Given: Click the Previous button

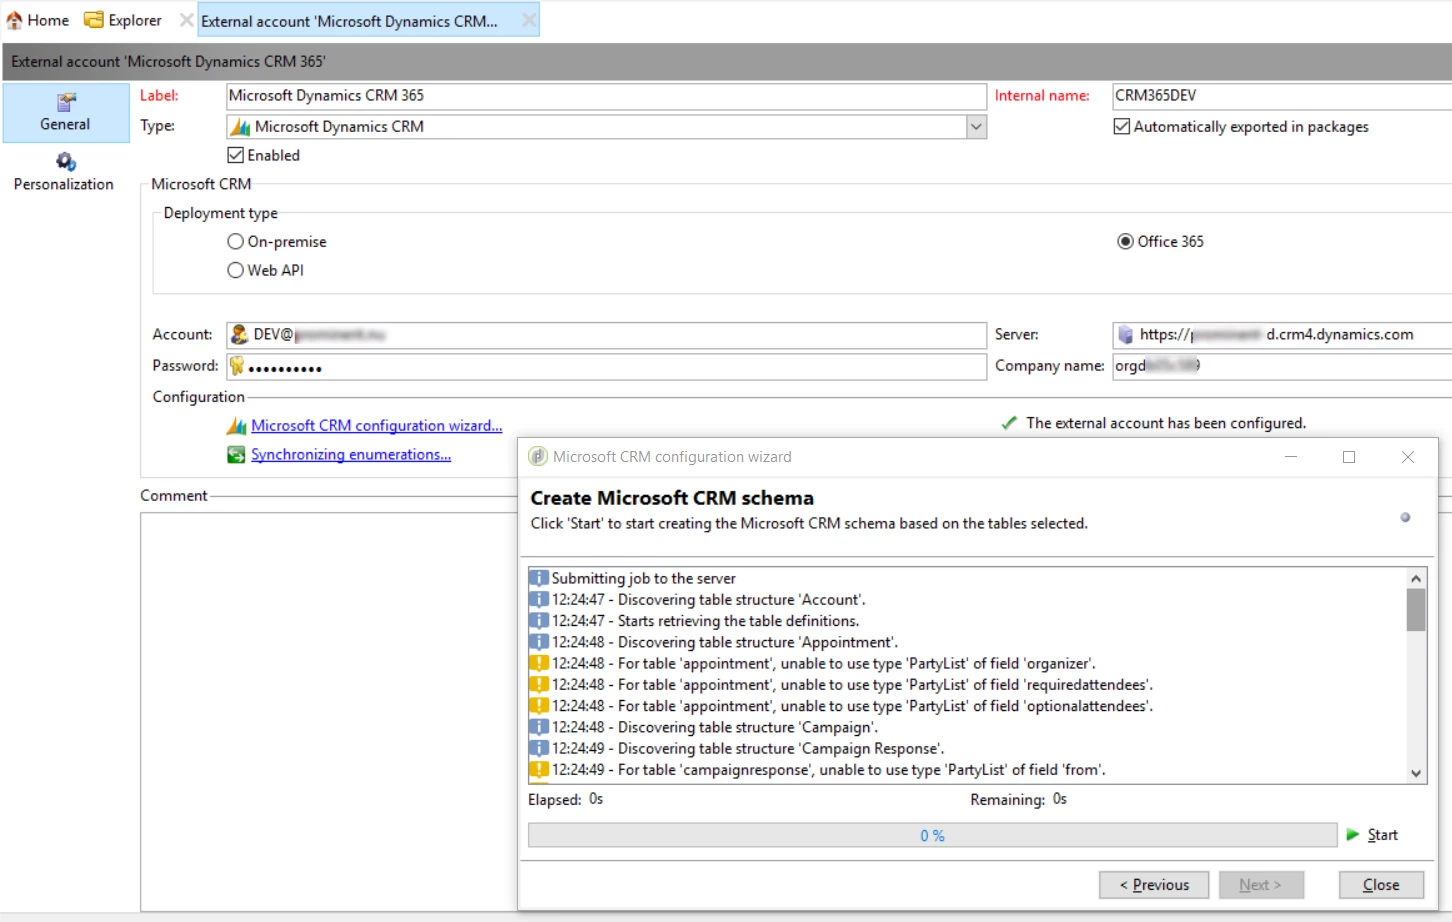Looking at the screenshot, I should pyautogui.click(x=1154, y=885).
